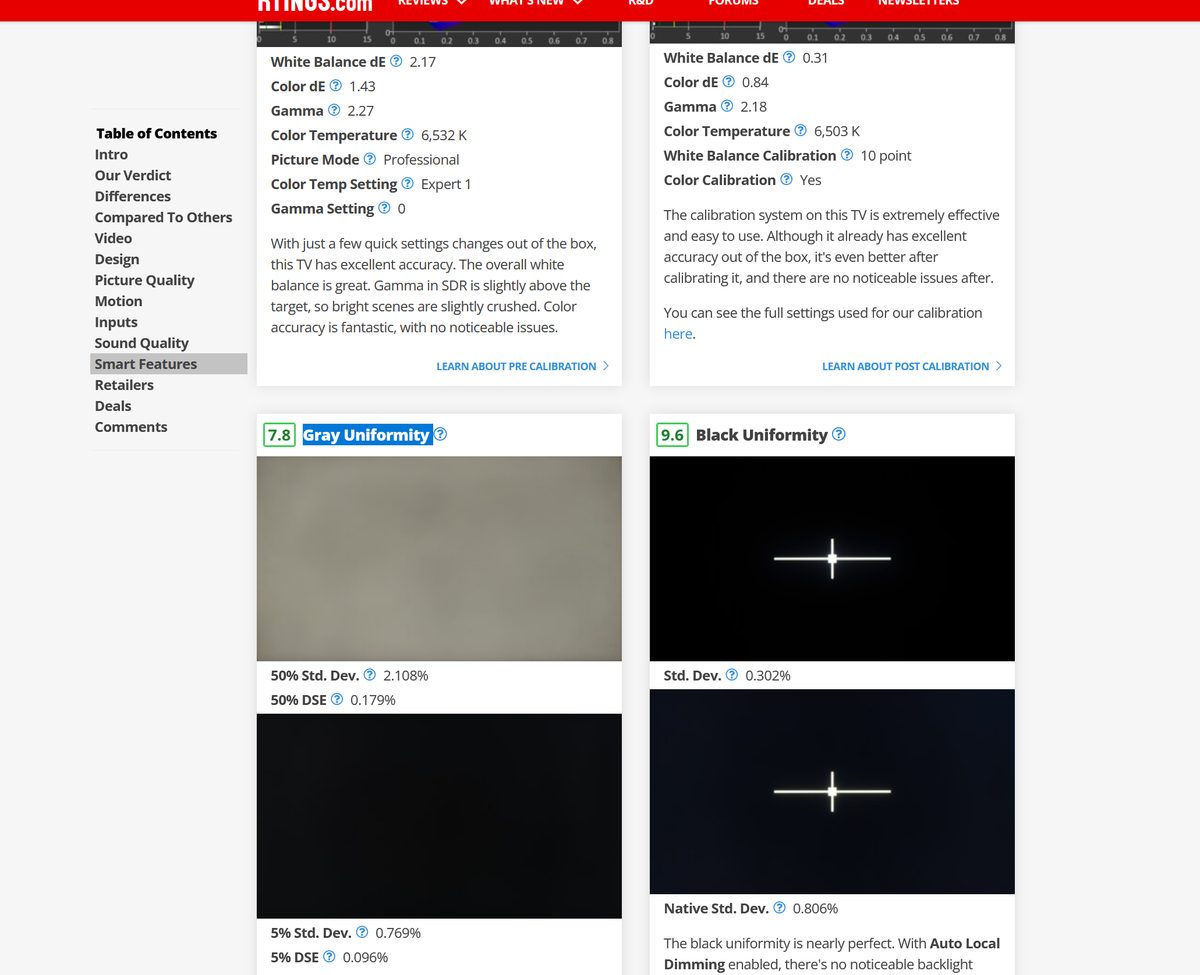The width and height of the screenshot is (1200, 975).
Task: Click the White Balance Calibration info icon
Action: [x=847, y=155]
